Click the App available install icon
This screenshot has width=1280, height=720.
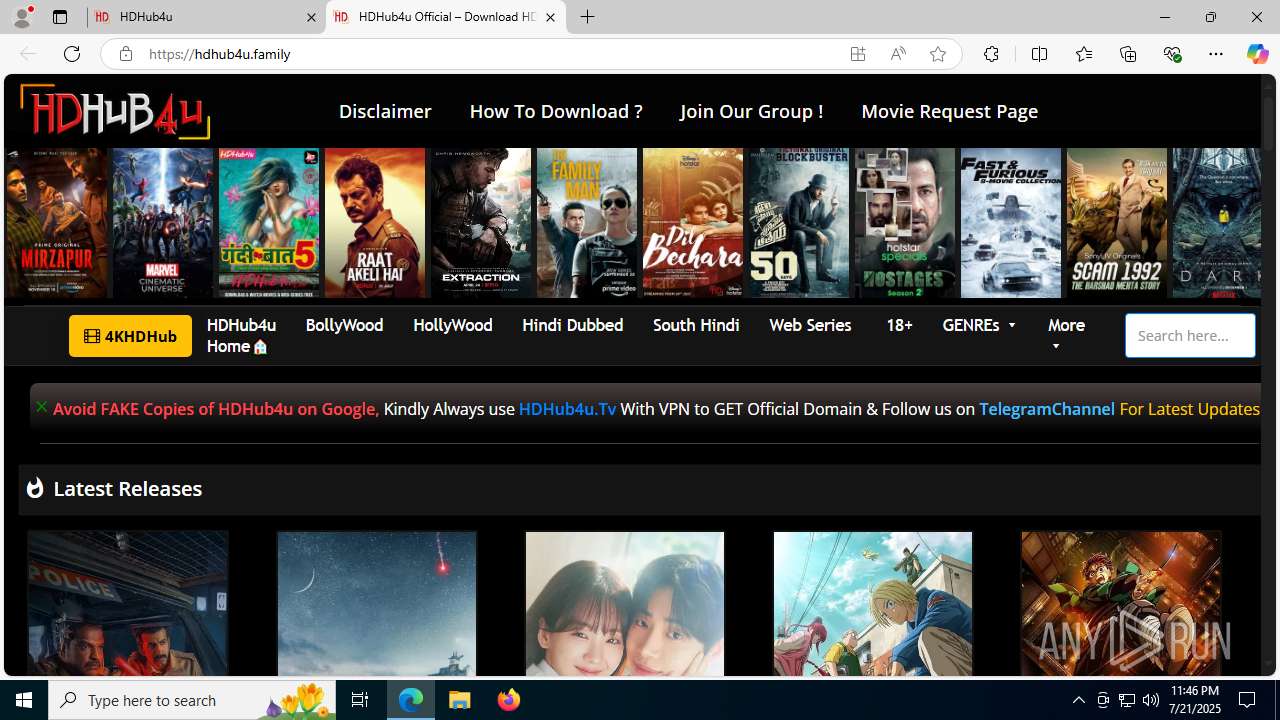click(858, 54)
